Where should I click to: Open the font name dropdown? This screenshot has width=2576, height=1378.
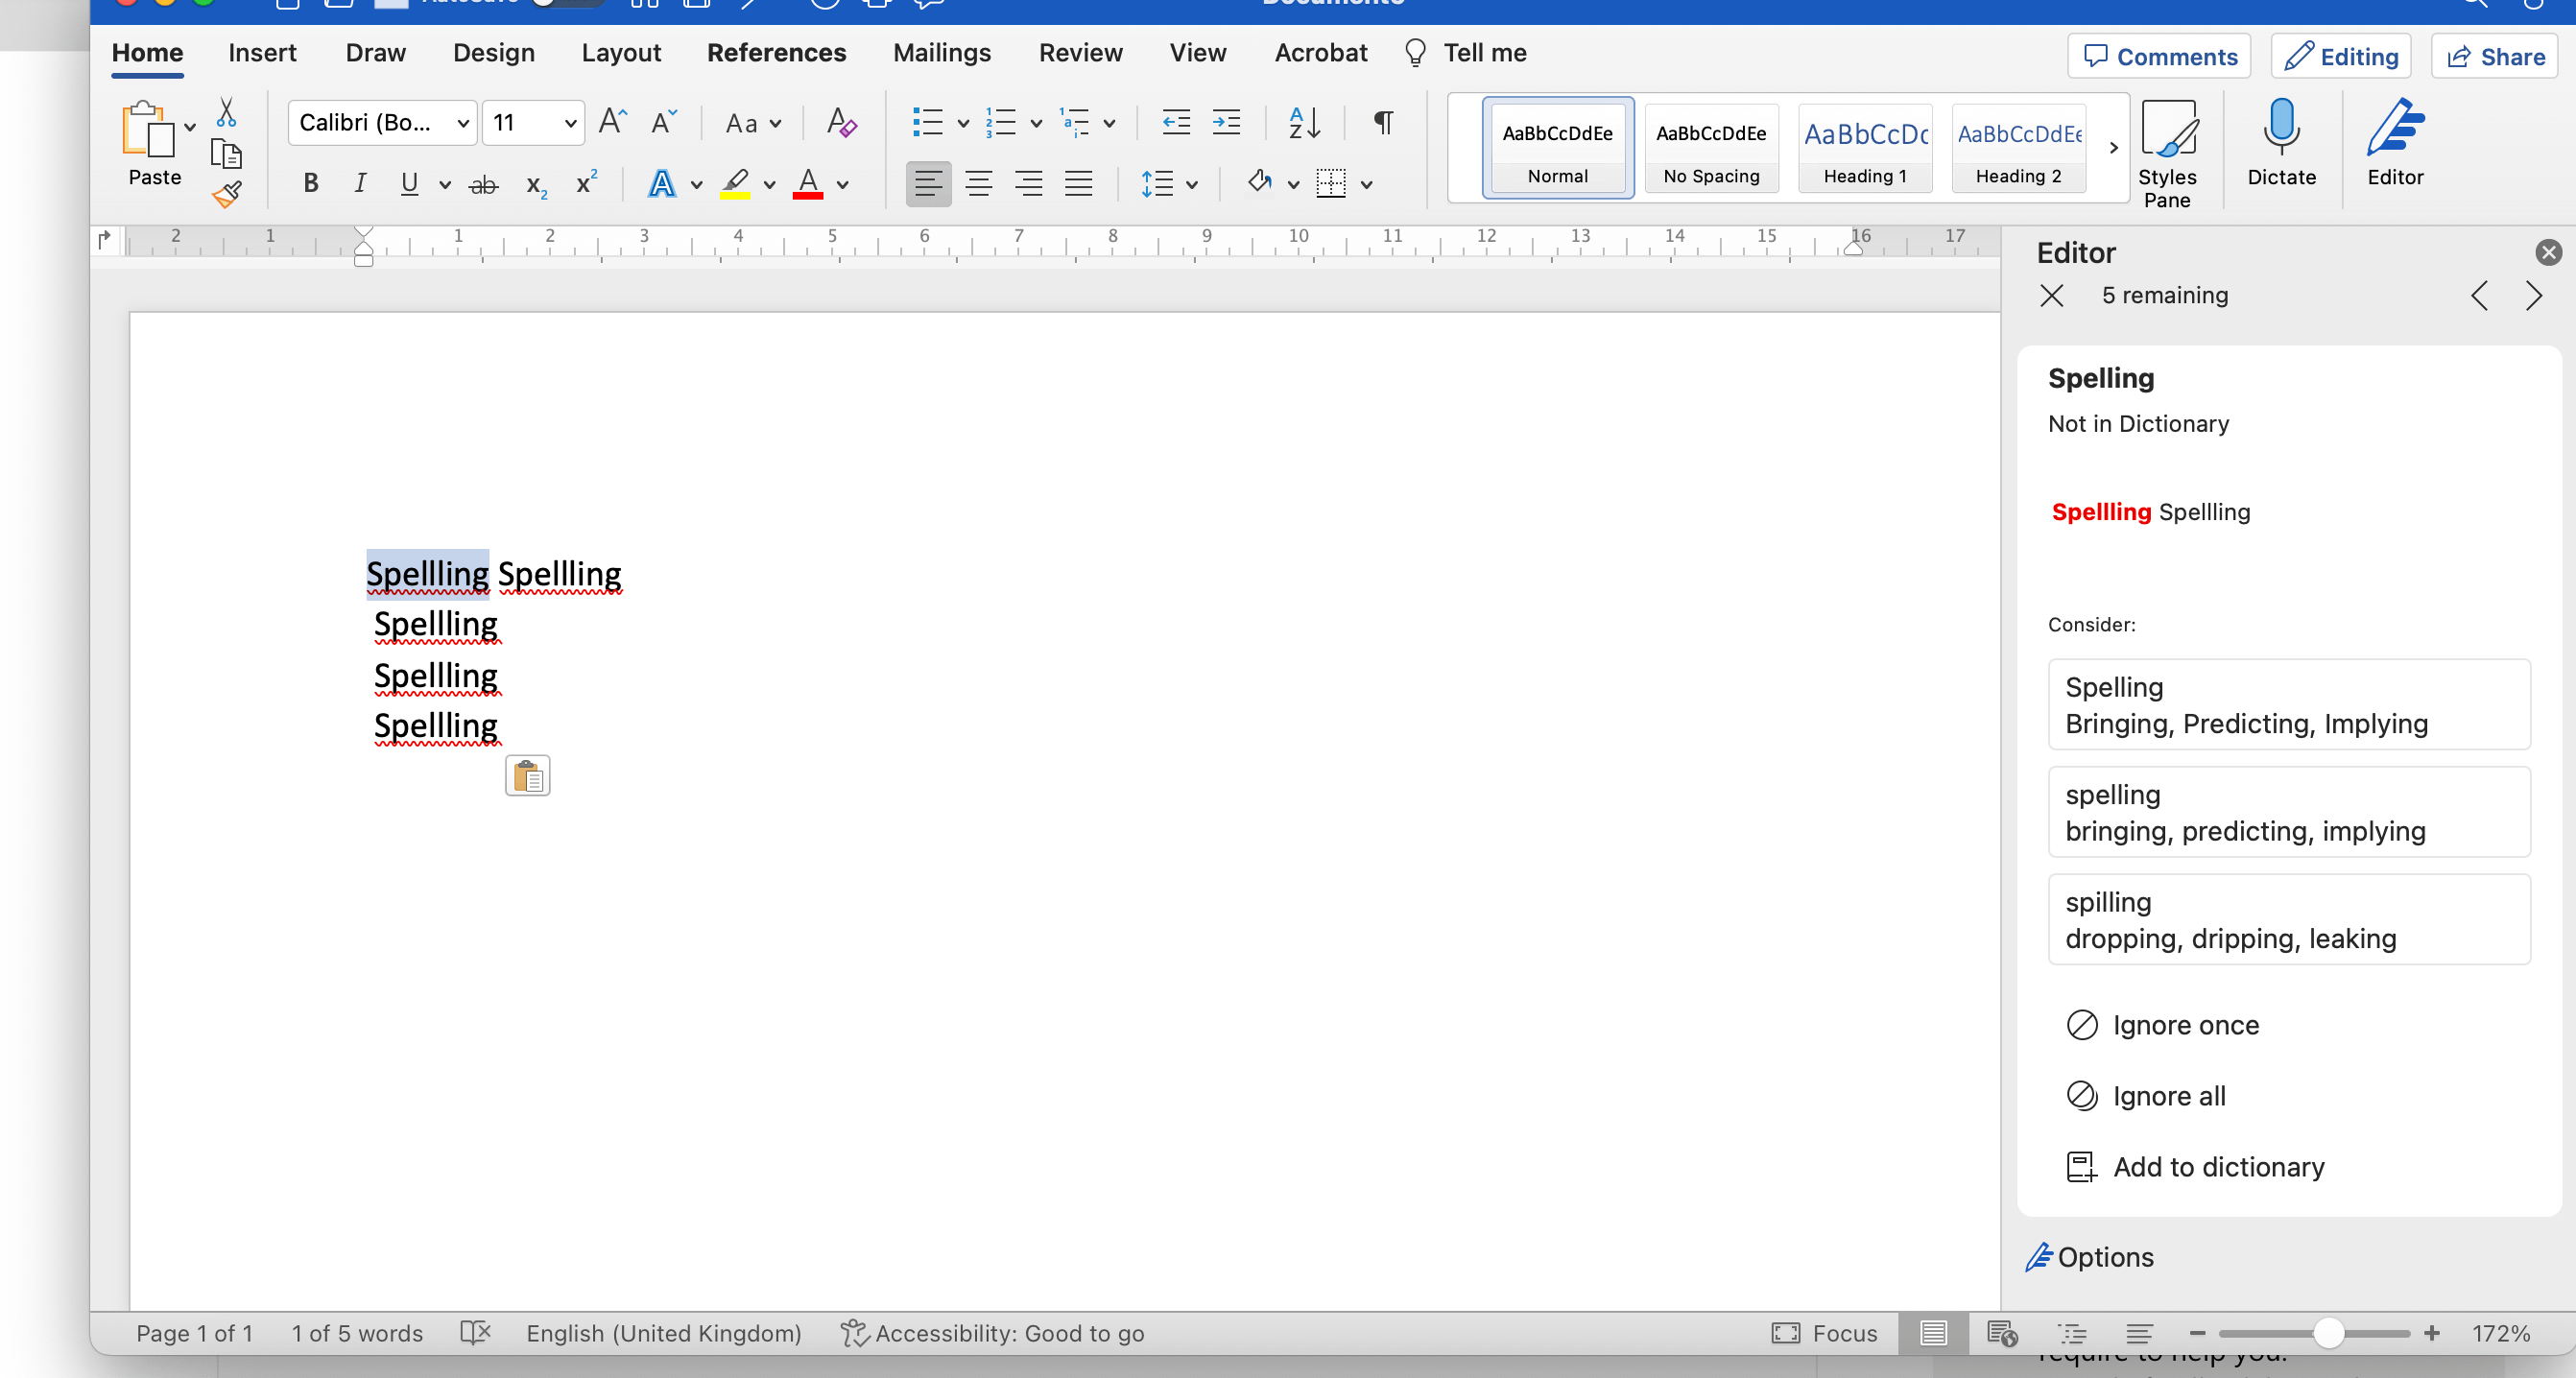(x=463, y=123)
